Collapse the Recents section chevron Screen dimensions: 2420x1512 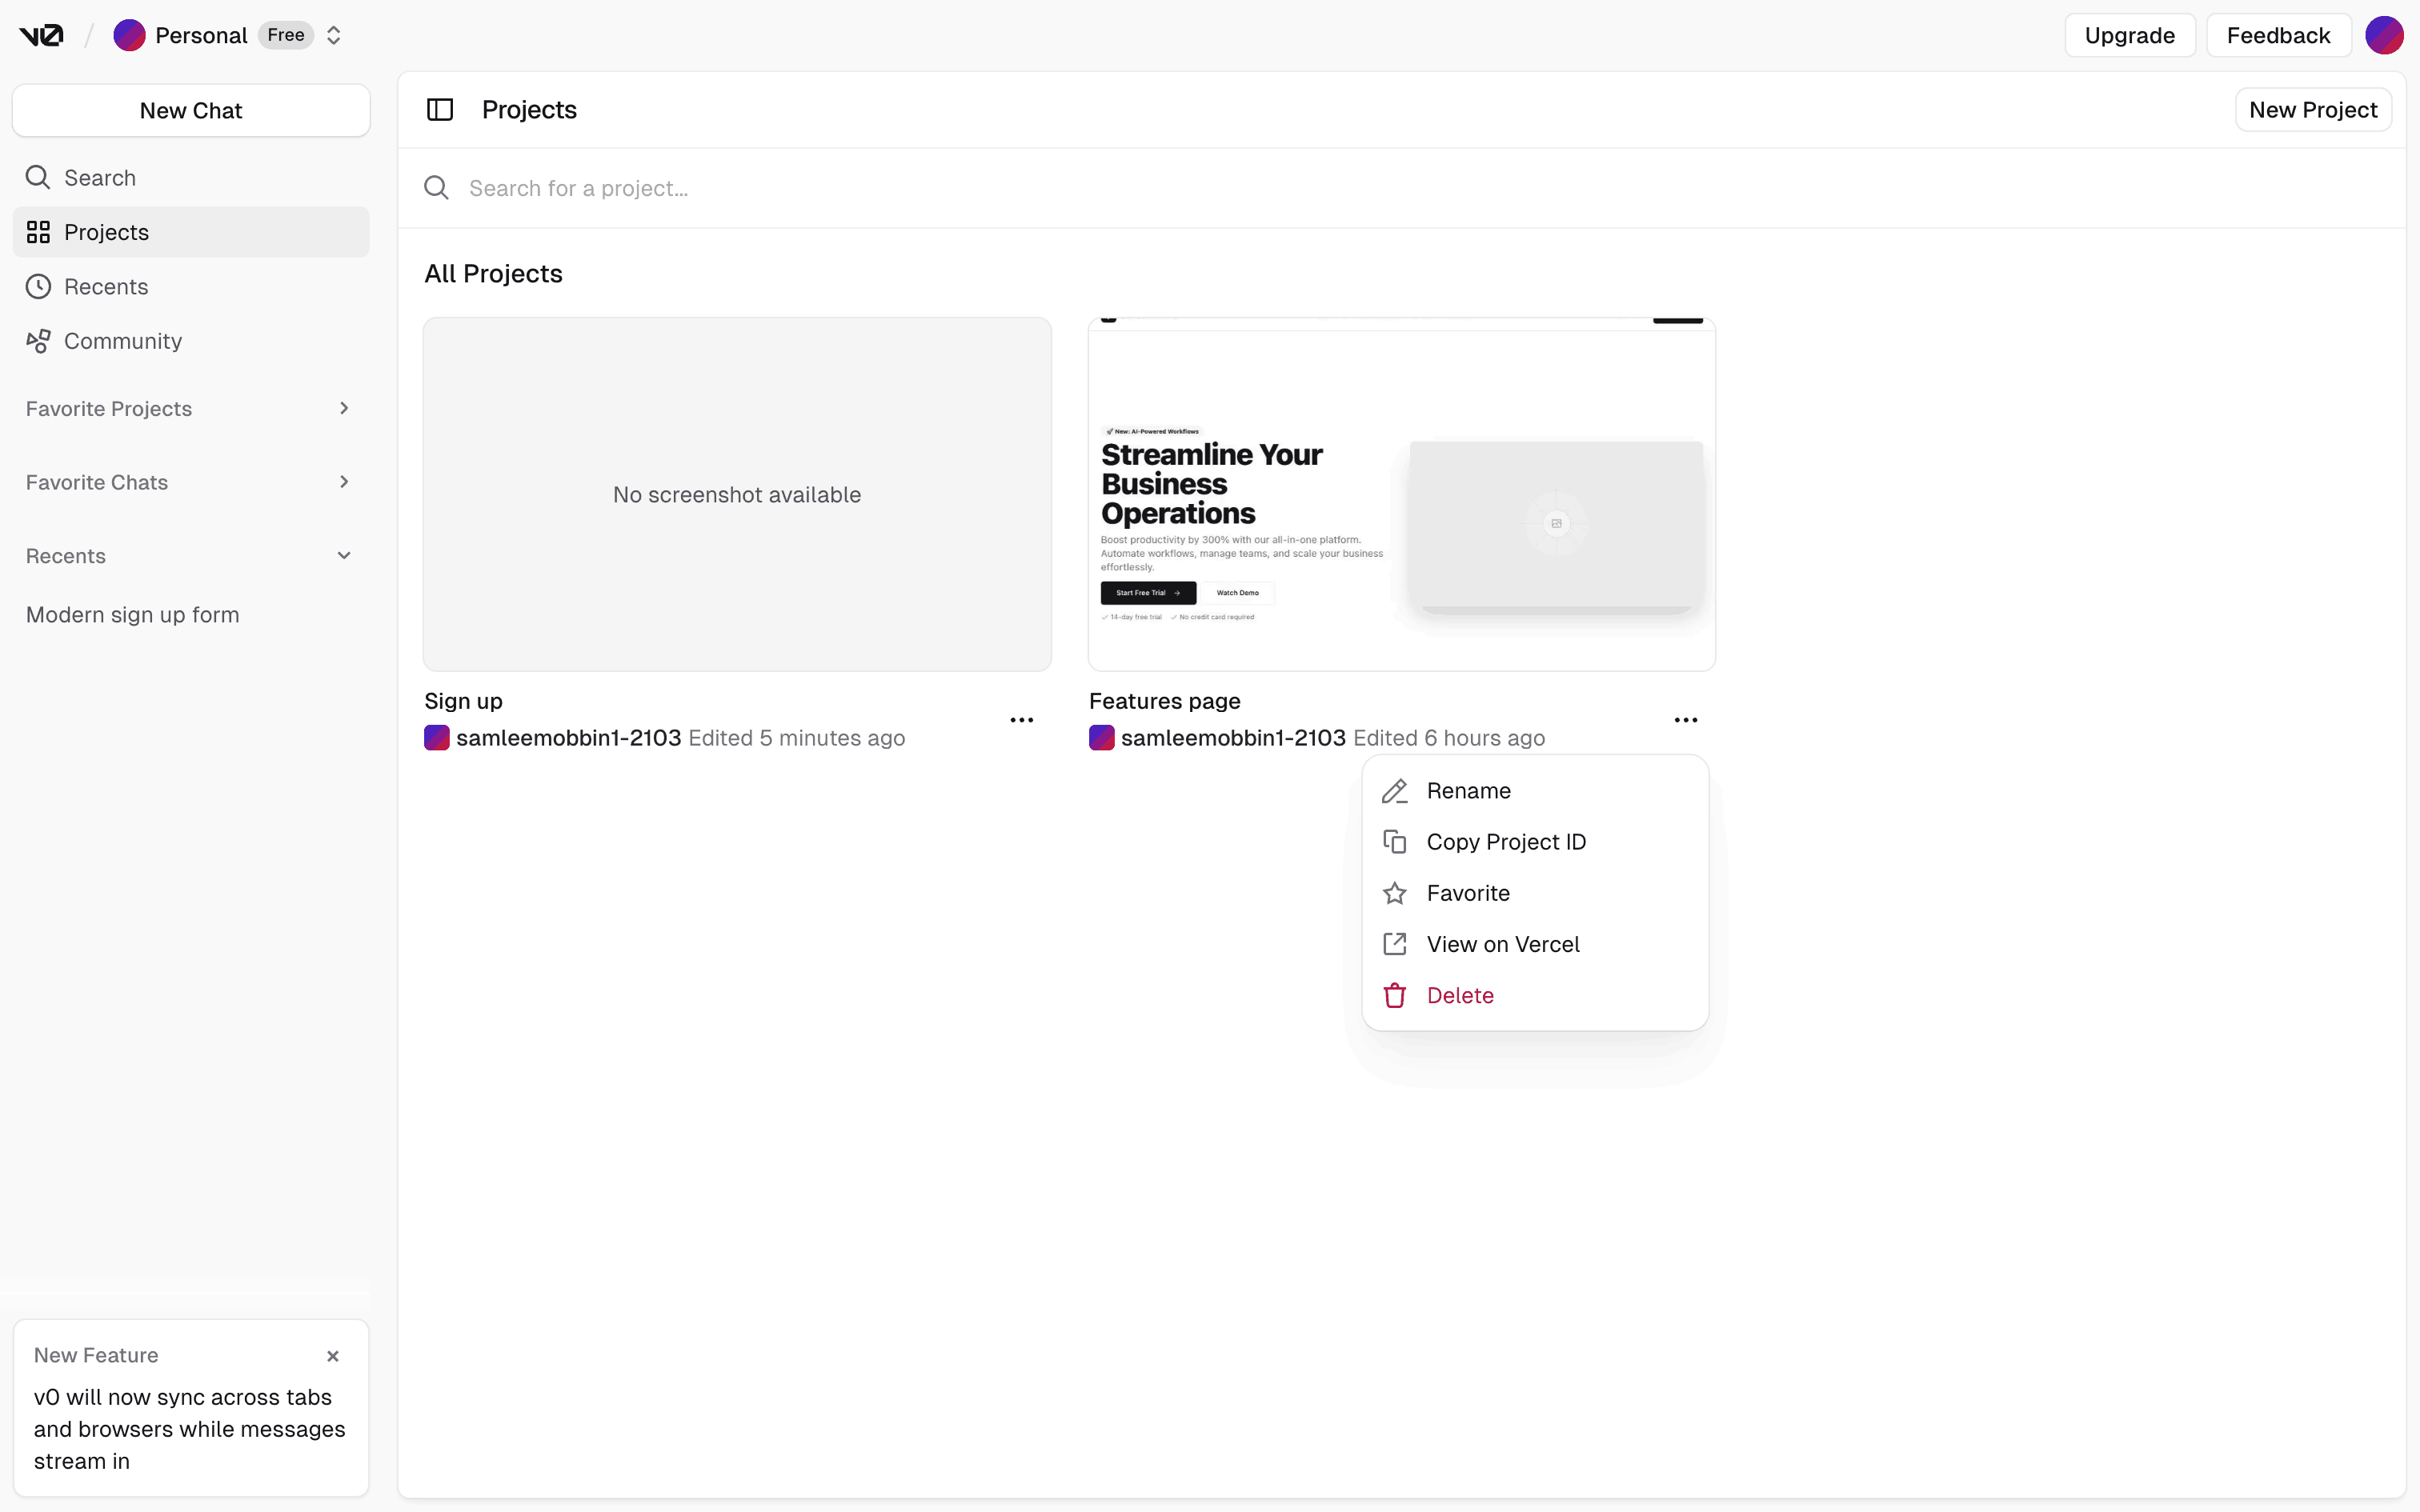[343, 556]
